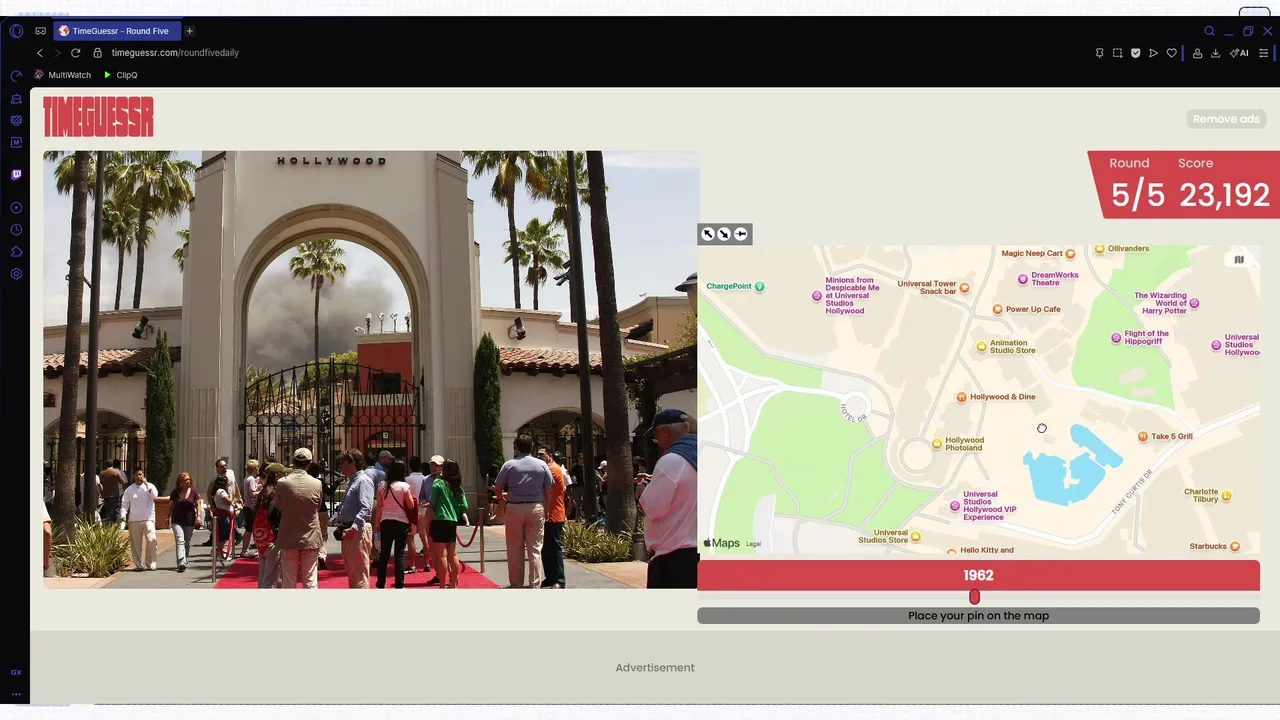Click the year slider handle
Viewport: 1280px width, 720px height.
[974, 597]
